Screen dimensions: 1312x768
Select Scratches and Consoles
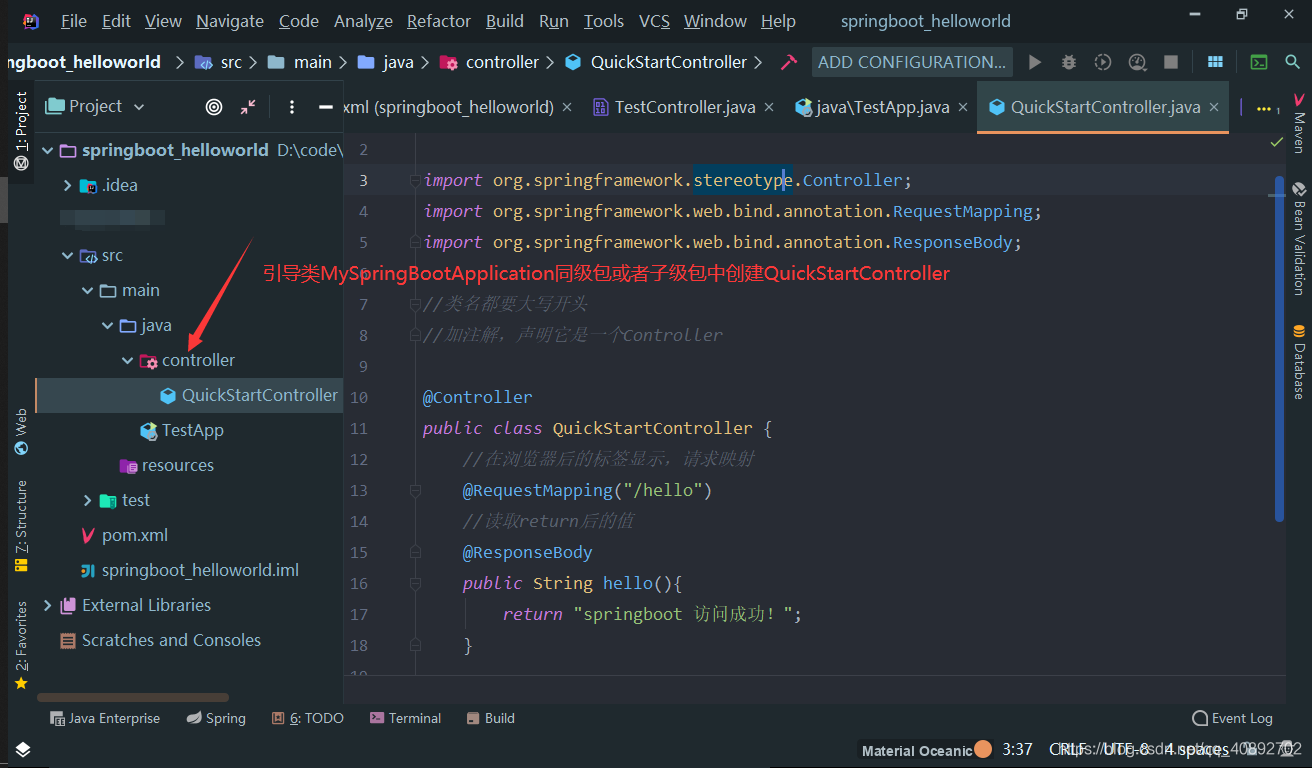(160, 640)
